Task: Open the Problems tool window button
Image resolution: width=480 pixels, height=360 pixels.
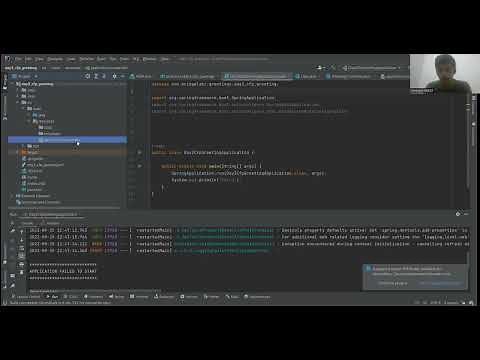Action: click(93, 296)
